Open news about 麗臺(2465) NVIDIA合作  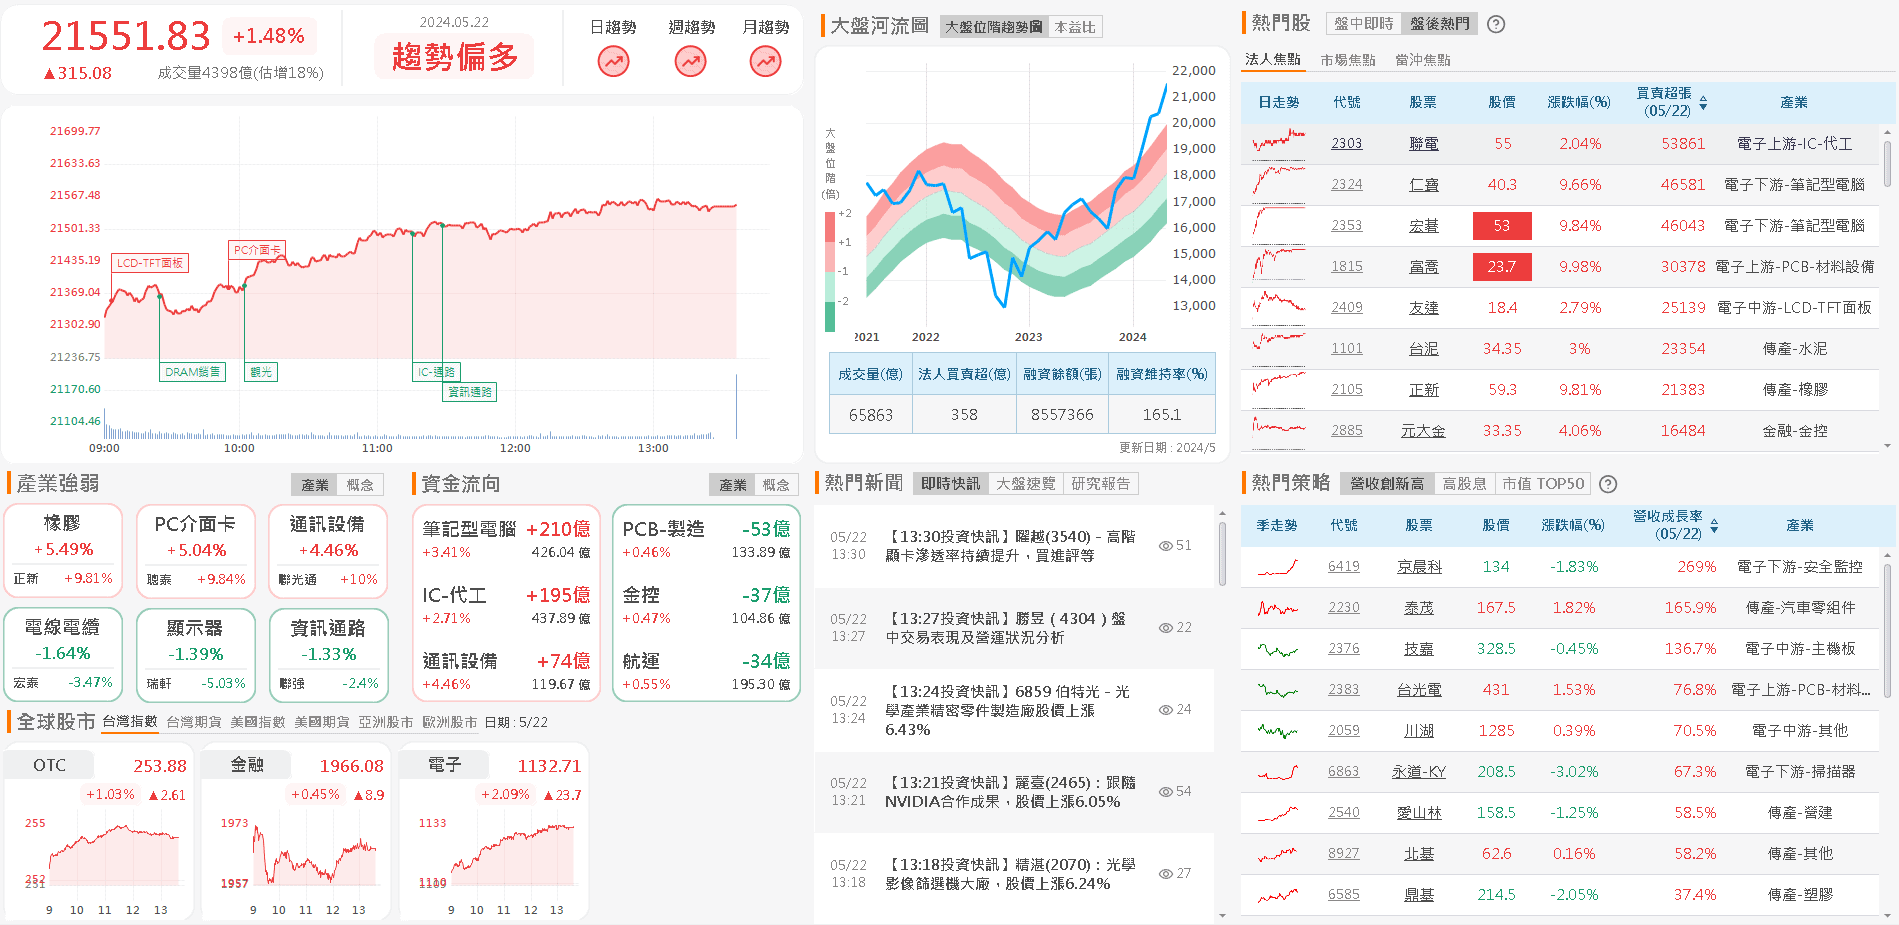(x=1010, y=792)
